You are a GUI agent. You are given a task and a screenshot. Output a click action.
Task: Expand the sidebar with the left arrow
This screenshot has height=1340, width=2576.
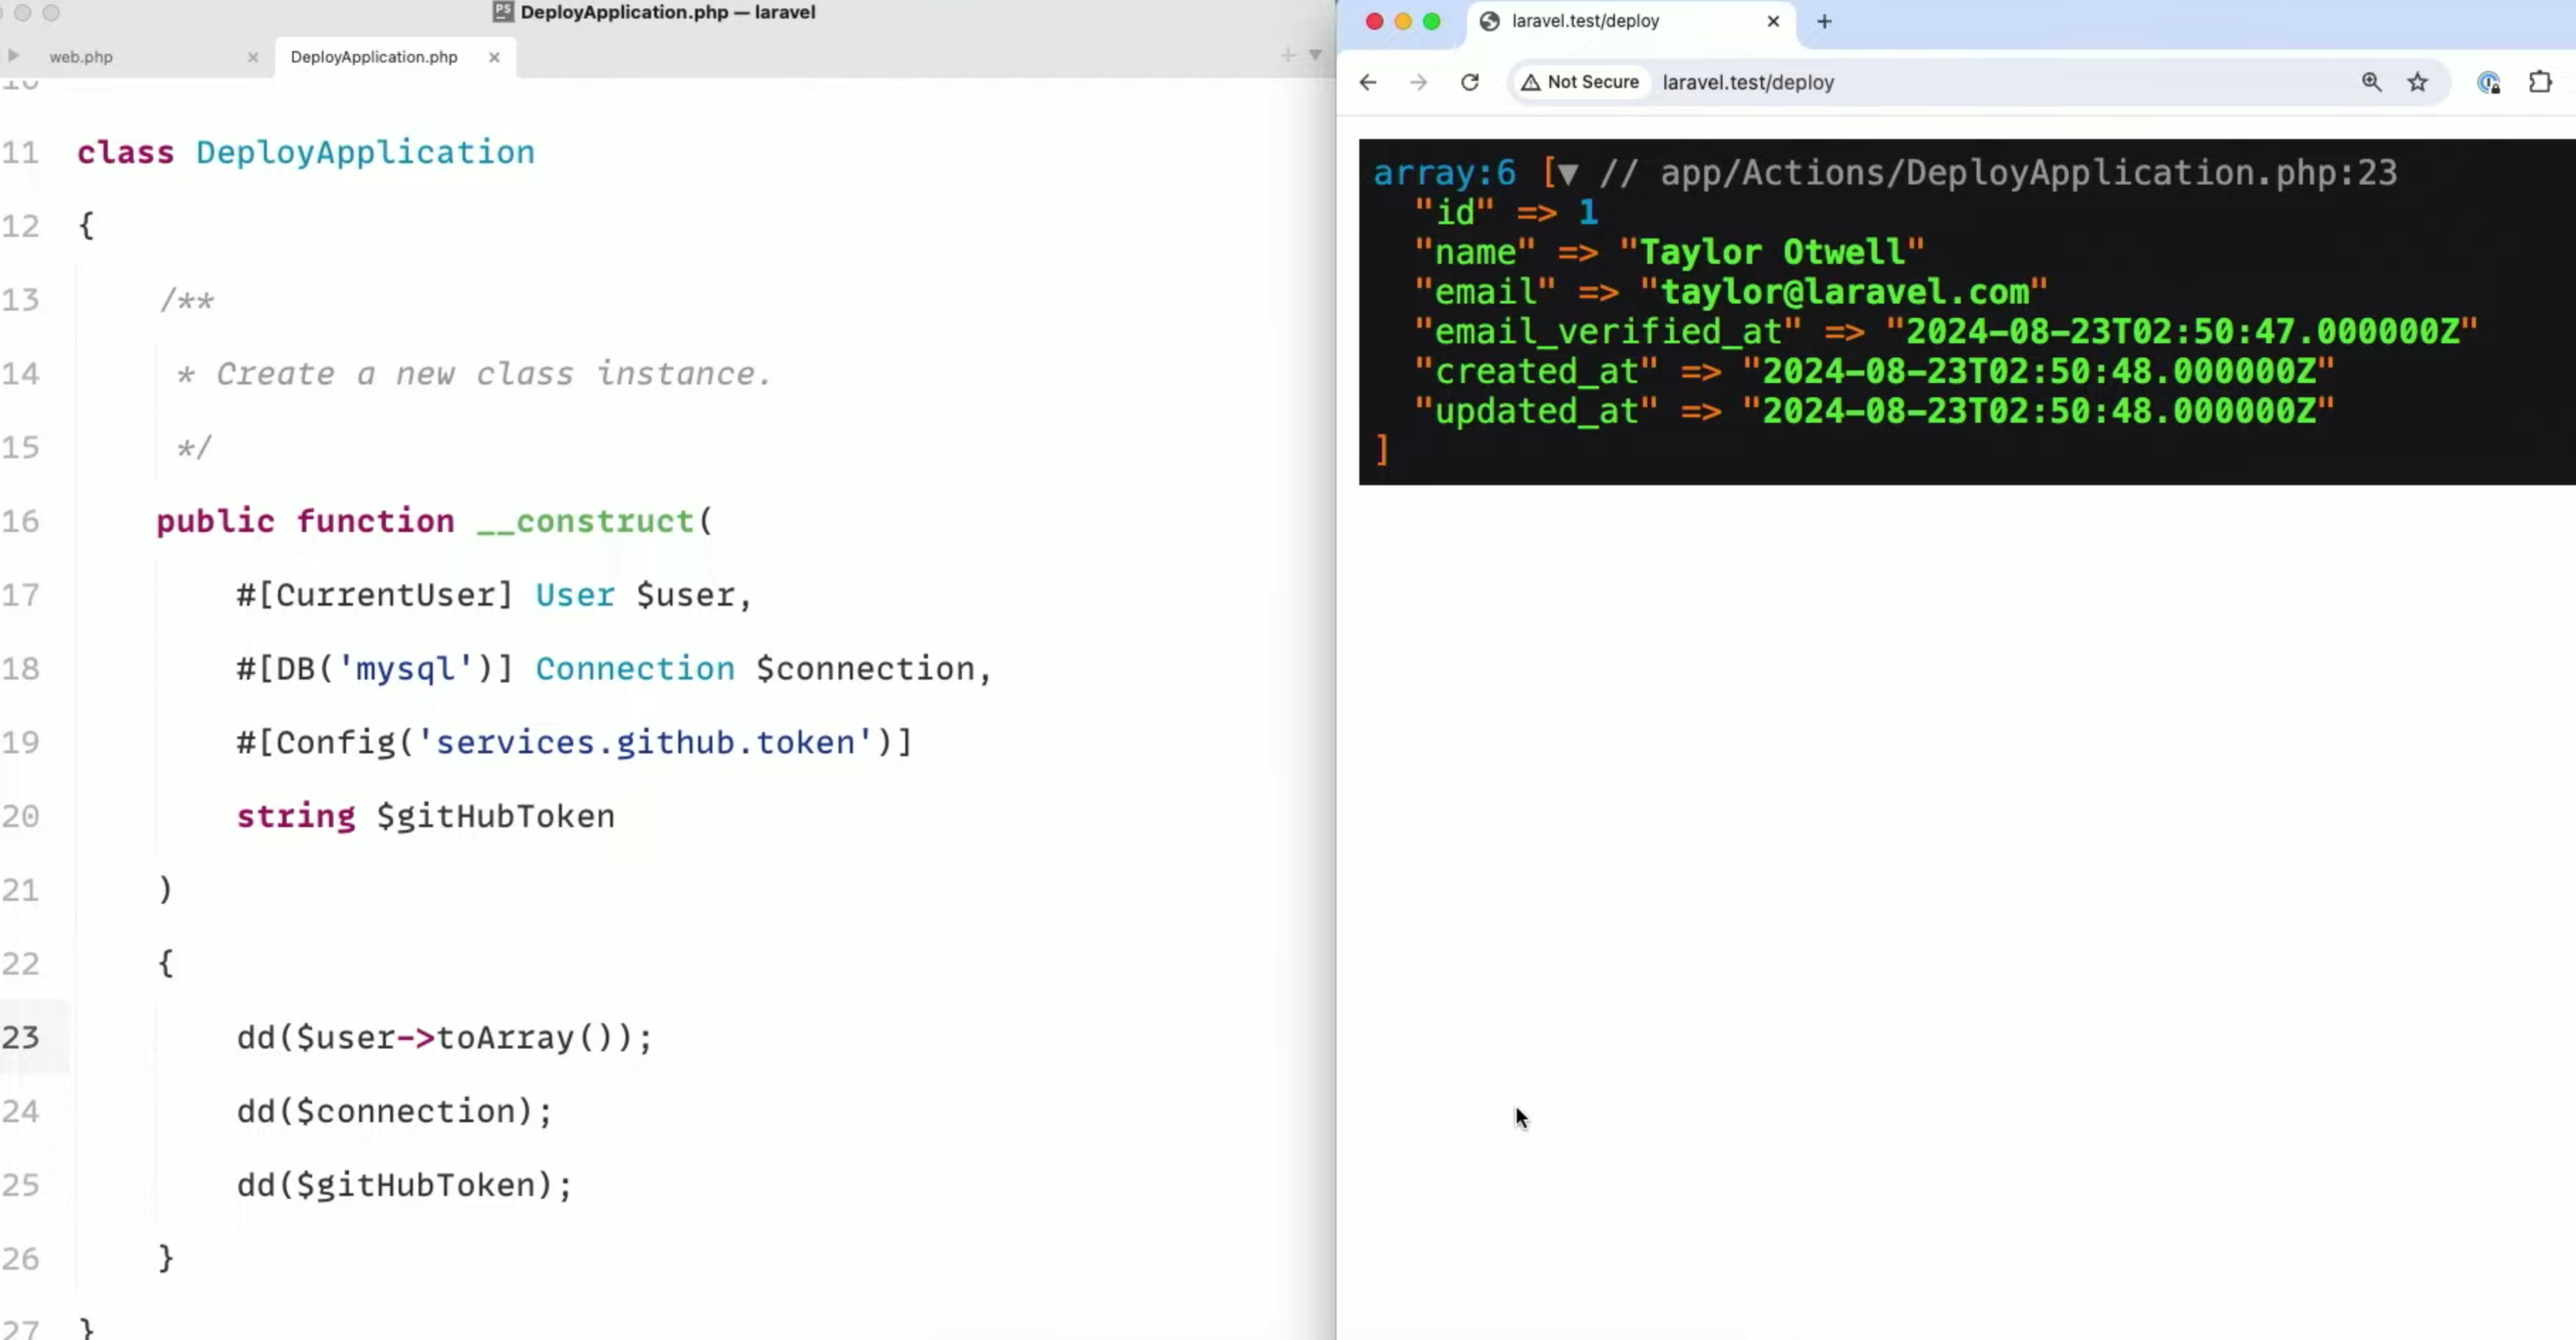tap(13, 56)
